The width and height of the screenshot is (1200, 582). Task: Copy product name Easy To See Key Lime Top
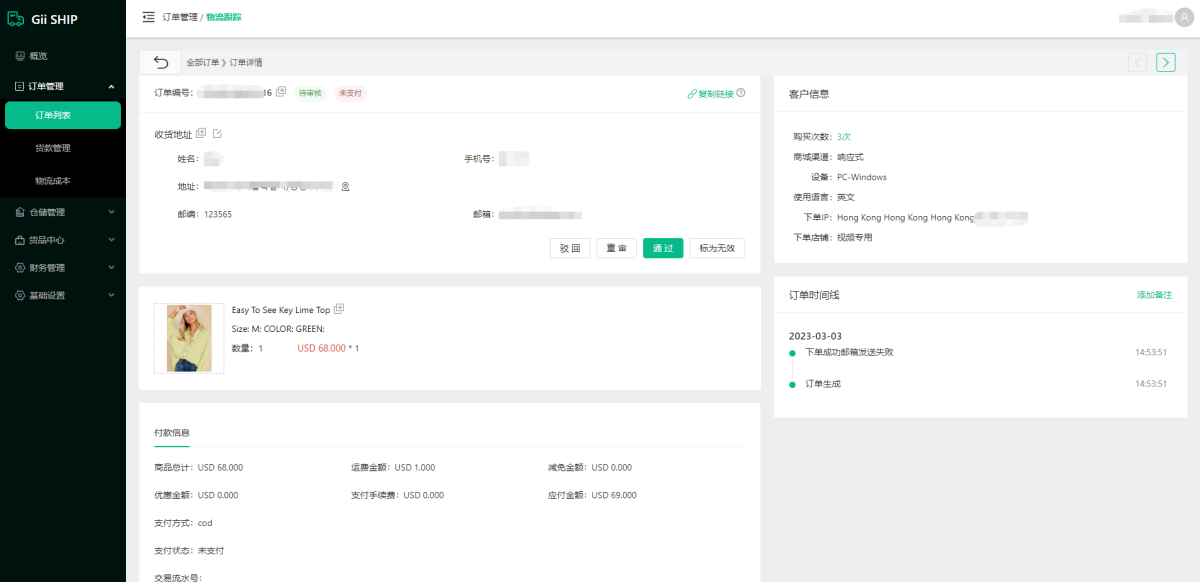[x=339, y=309]
